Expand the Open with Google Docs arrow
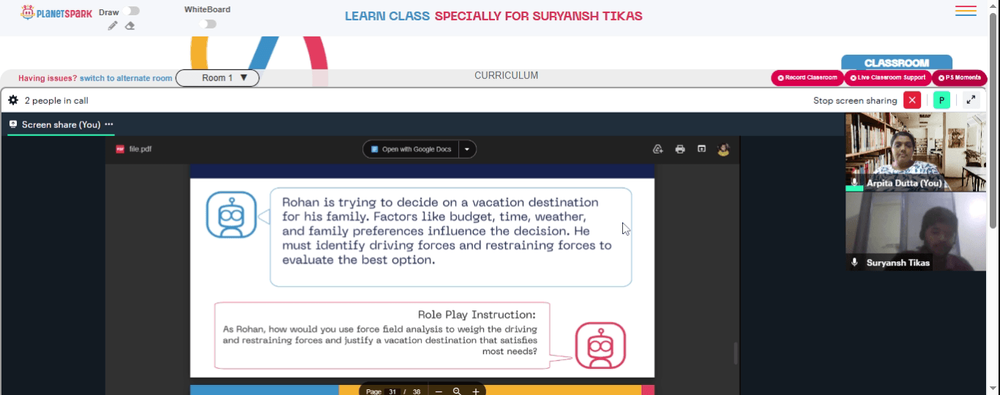1000x395 pixels. click(467, 149)
